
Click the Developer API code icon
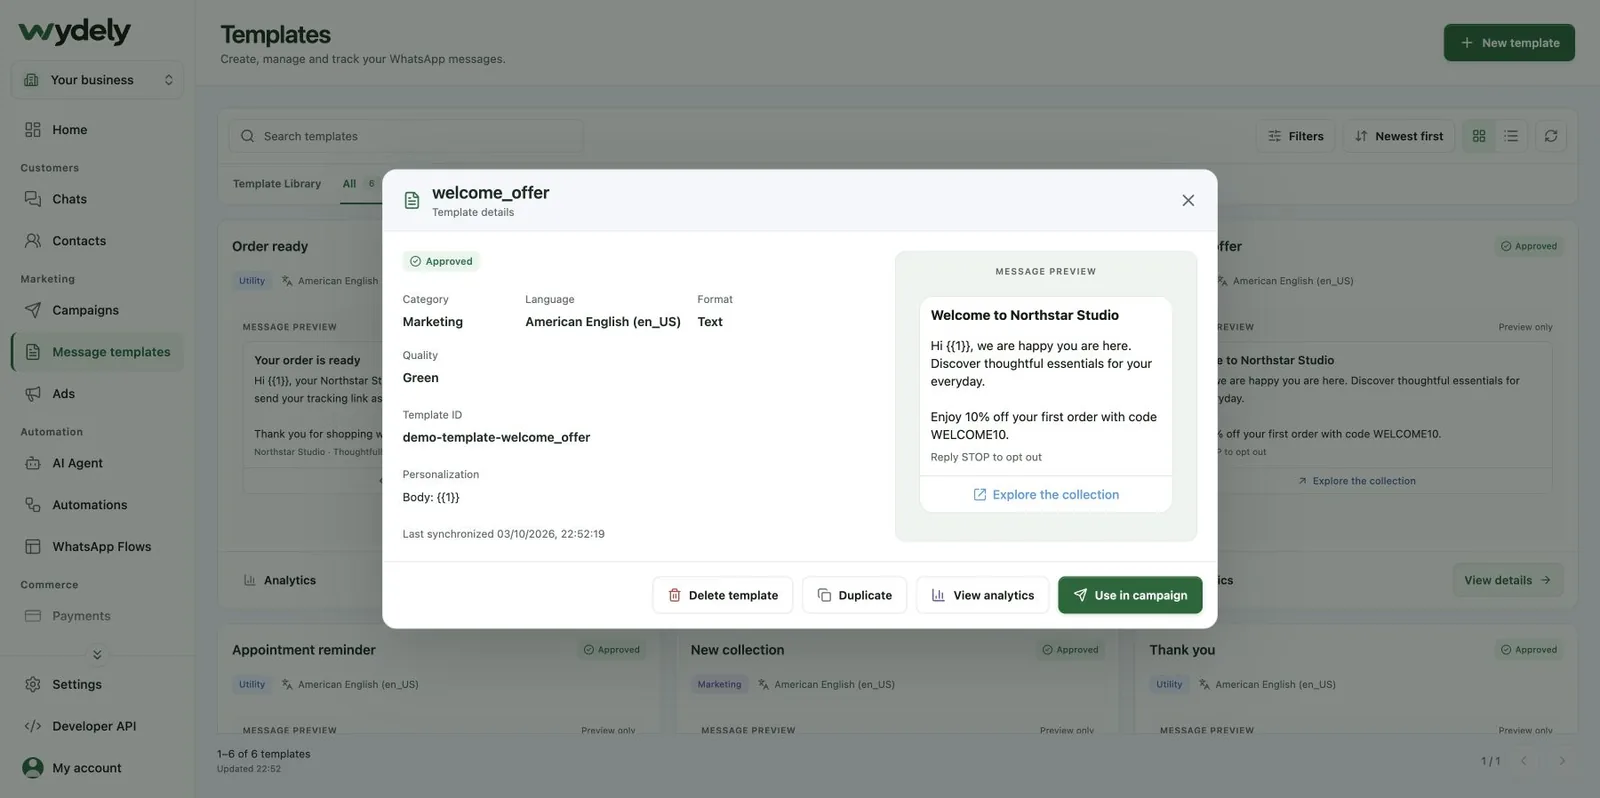tap(33, 727)
